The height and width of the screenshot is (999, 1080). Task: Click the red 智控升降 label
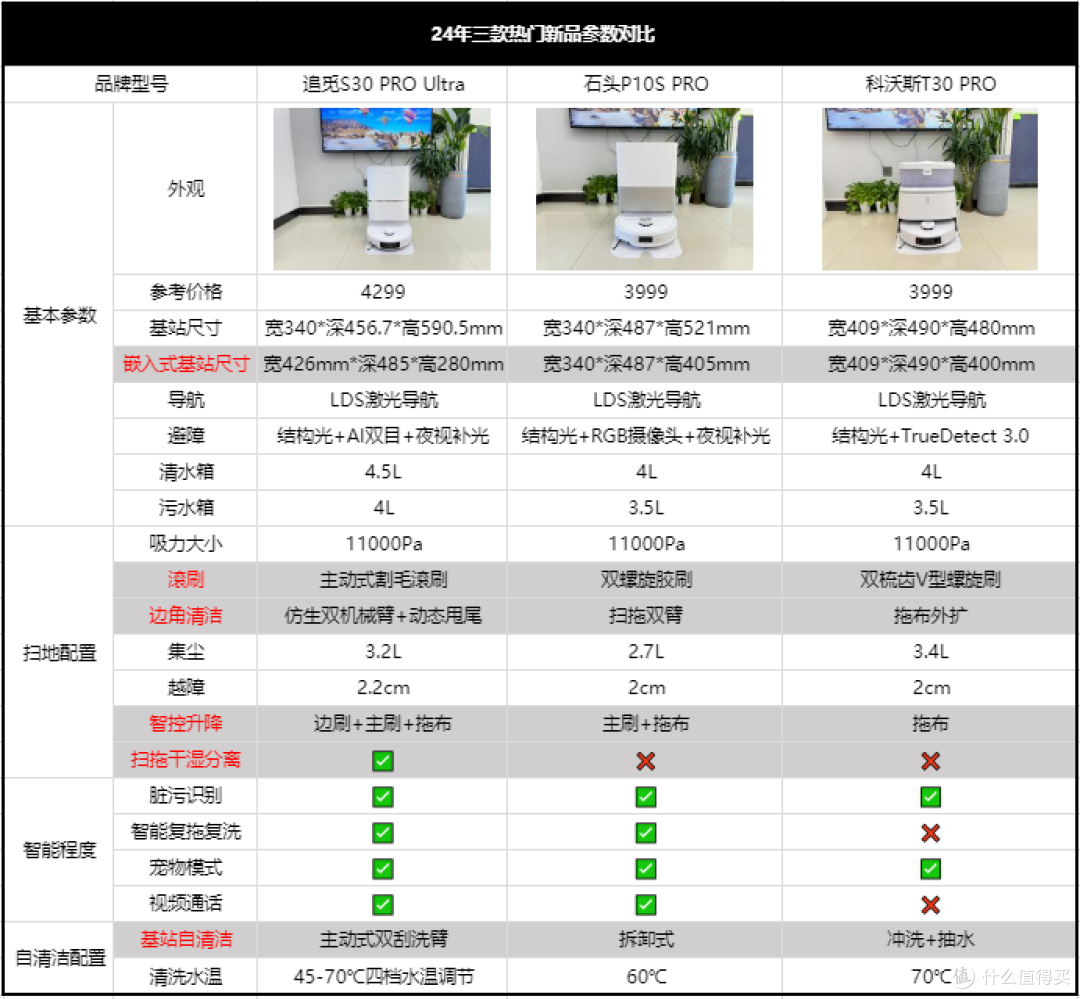point(186,723)
